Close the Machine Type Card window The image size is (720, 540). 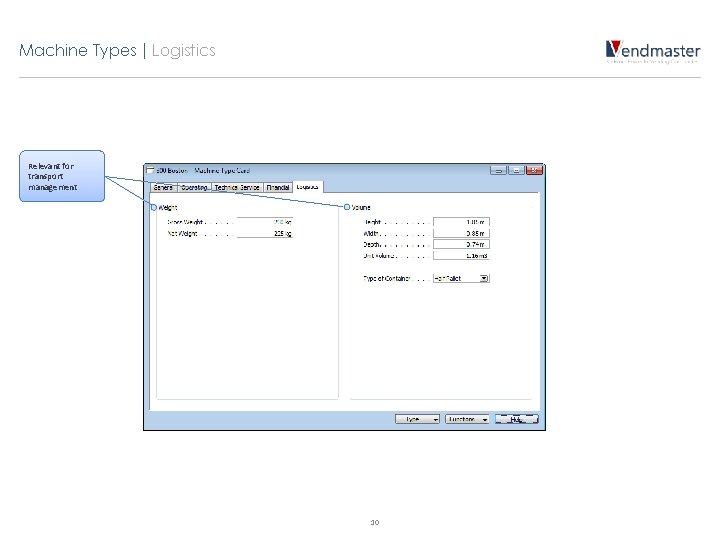[534, 170]
